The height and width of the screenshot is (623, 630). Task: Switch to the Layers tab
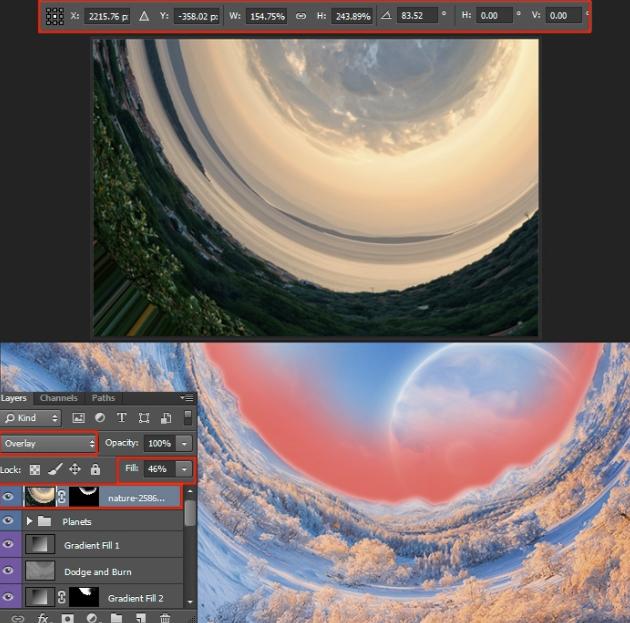tap(14, 398)
